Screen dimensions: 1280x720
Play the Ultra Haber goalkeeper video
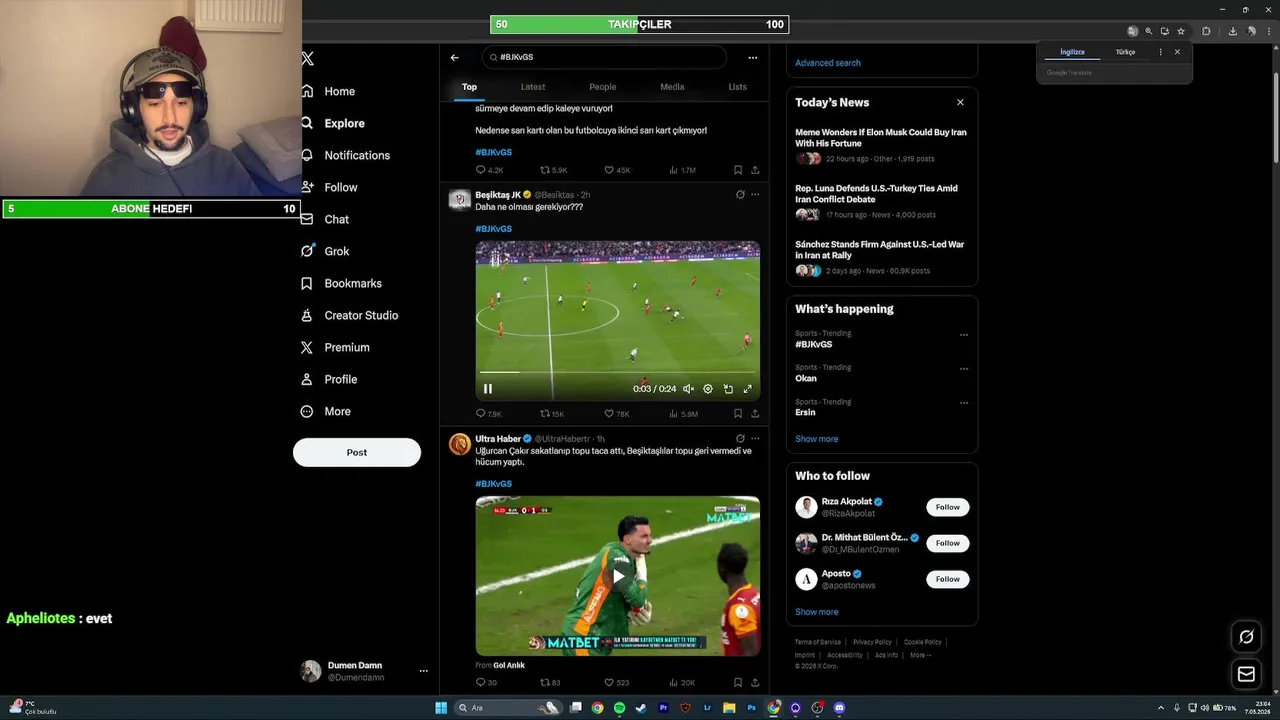618,576
